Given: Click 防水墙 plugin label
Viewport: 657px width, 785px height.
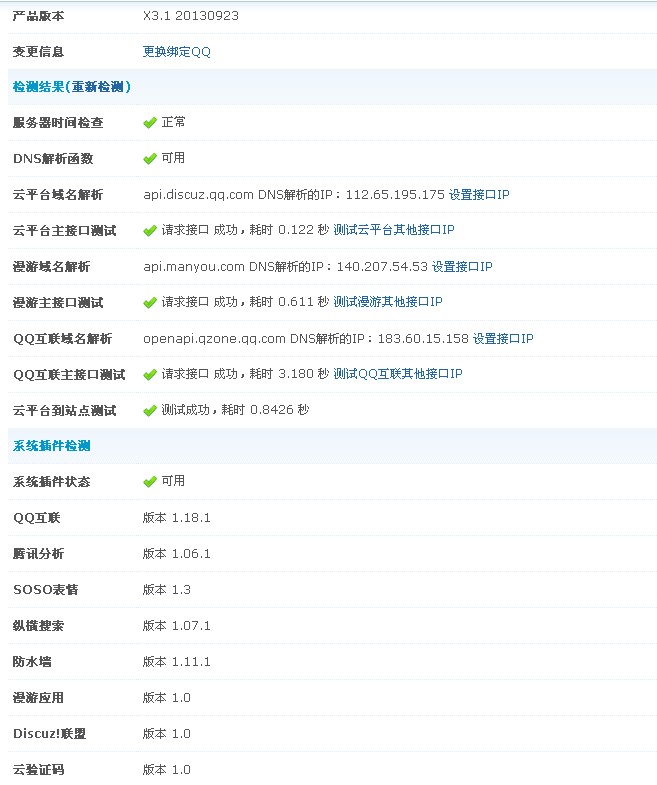Looking at the screenshot, I should click(32, 662).
